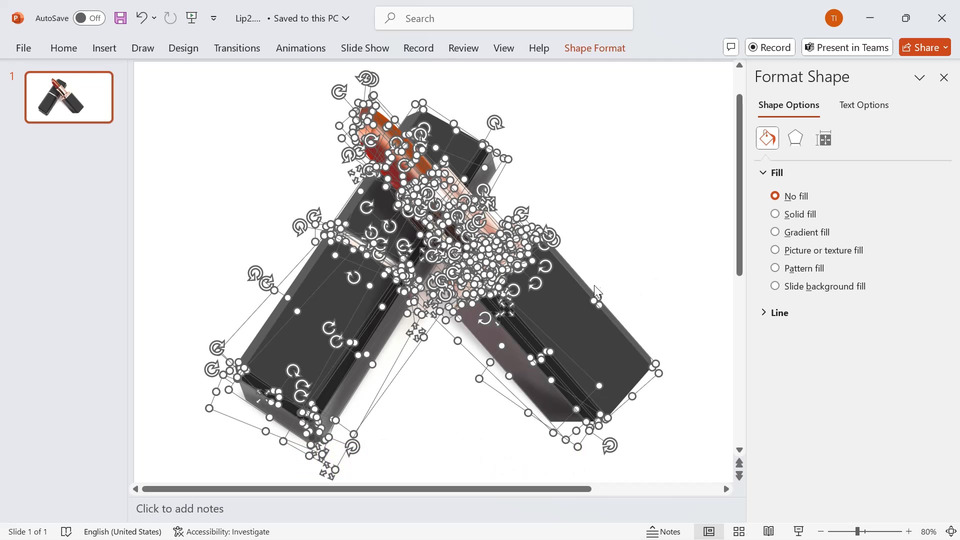Switch to the Insert tab
This screenshot has height=540, width=960.
point(104,48)
